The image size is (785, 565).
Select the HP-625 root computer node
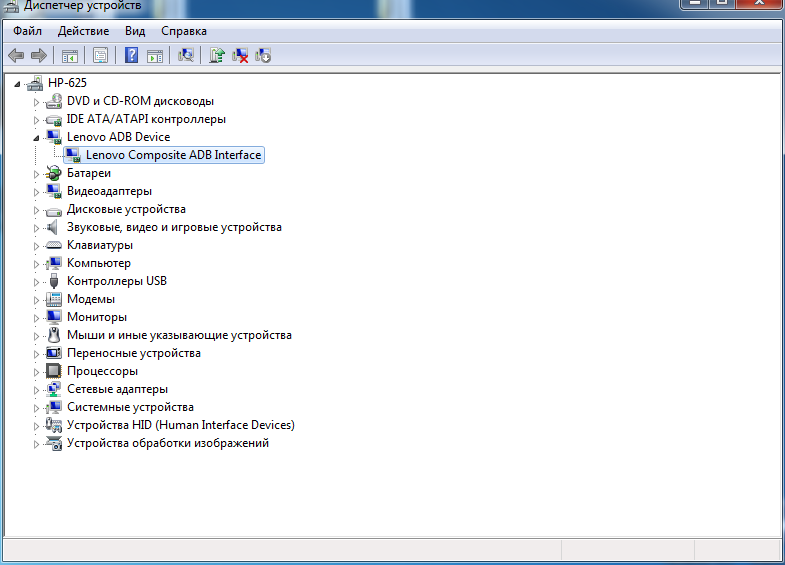pyautogui.click(x=67, y=83)
